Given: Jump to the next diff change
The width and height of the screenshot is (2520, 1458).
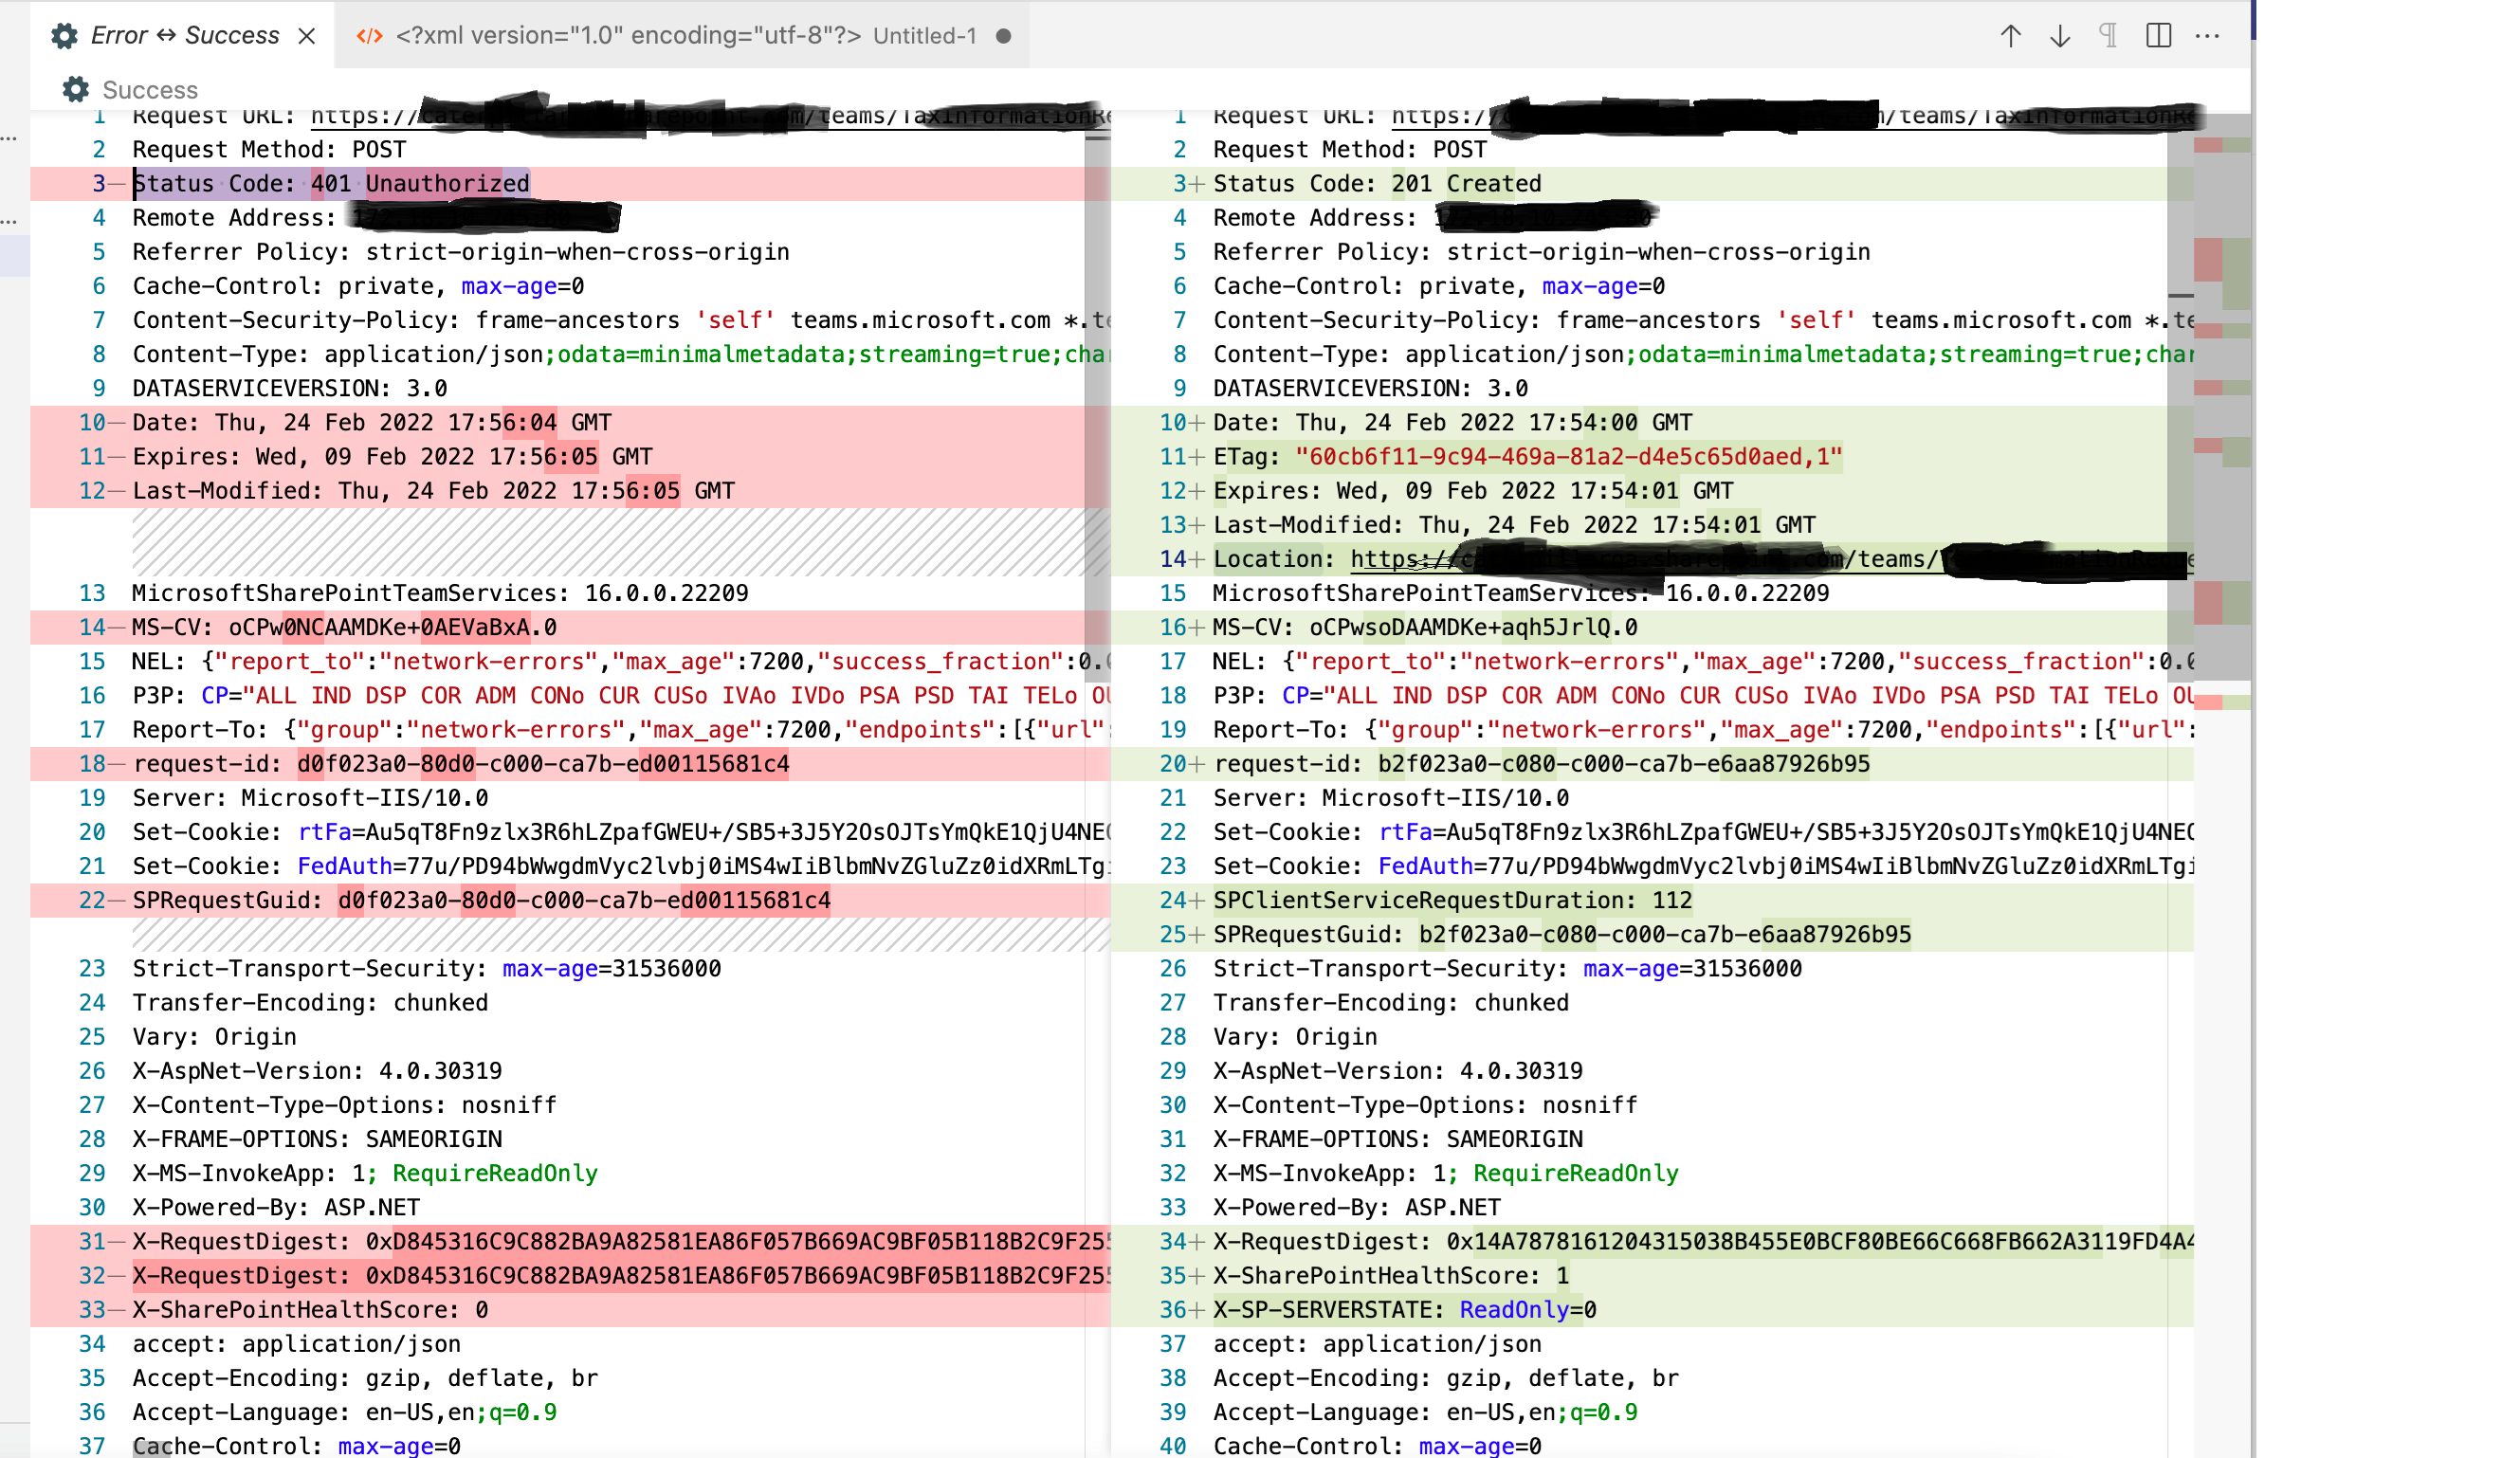Looking at the screenshot, I should pos(2059,35).
